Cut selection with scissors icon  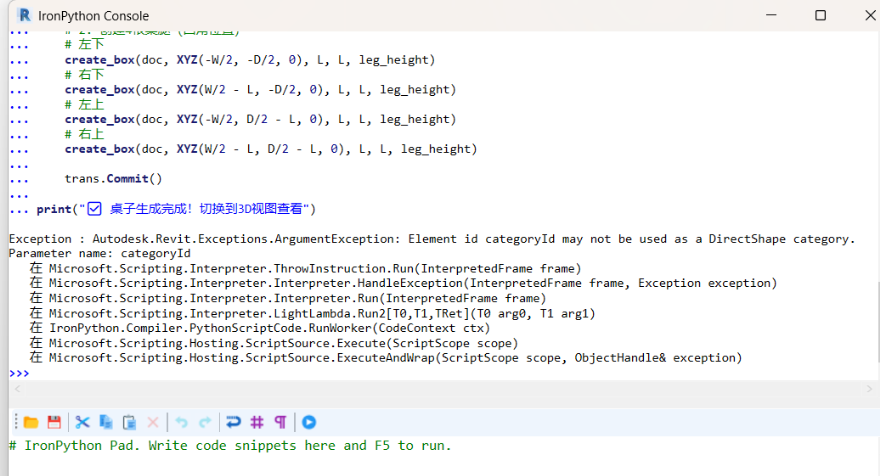click(82, 422)
